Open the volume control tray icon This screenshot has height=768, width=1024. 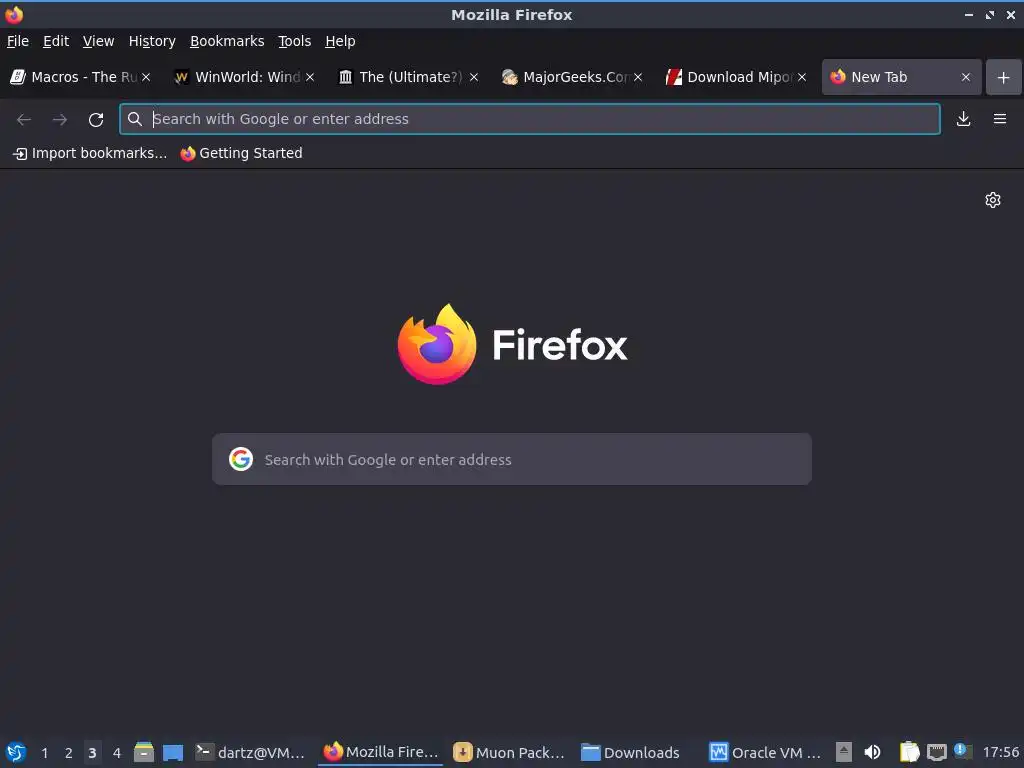pos(872,752)
